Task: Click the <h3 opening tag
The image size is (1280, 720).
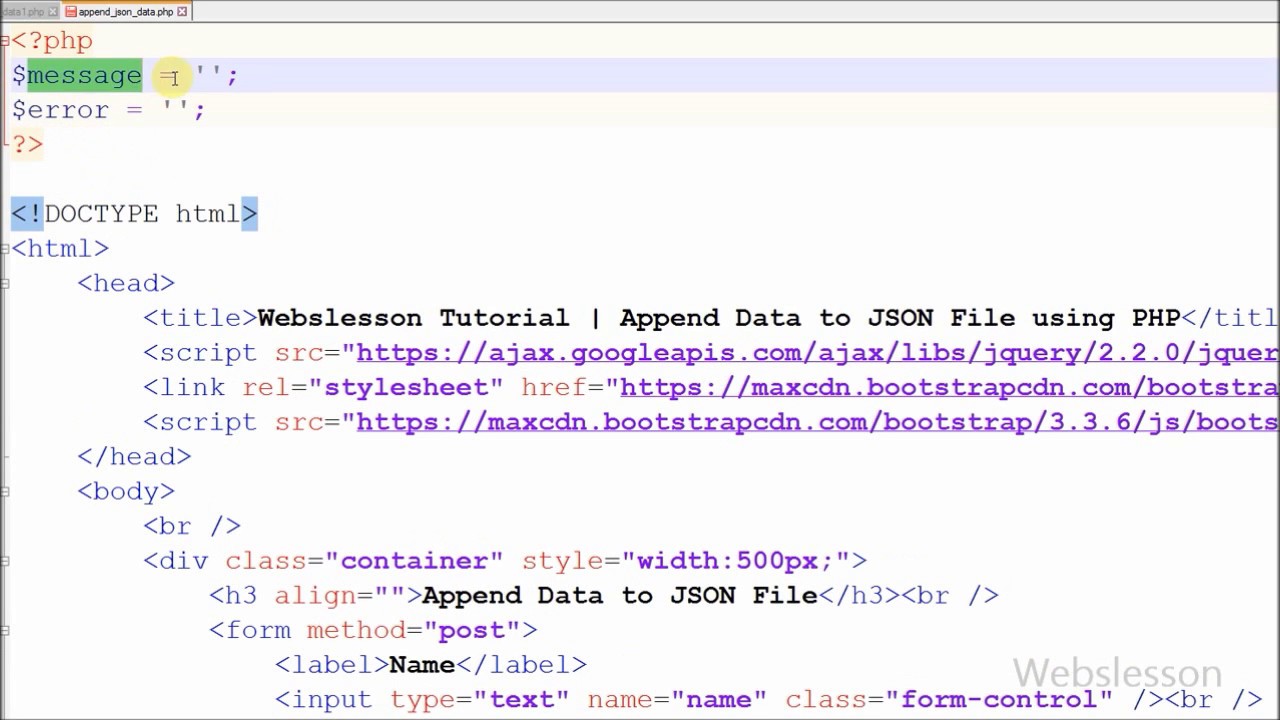Action: pos(233,596)
